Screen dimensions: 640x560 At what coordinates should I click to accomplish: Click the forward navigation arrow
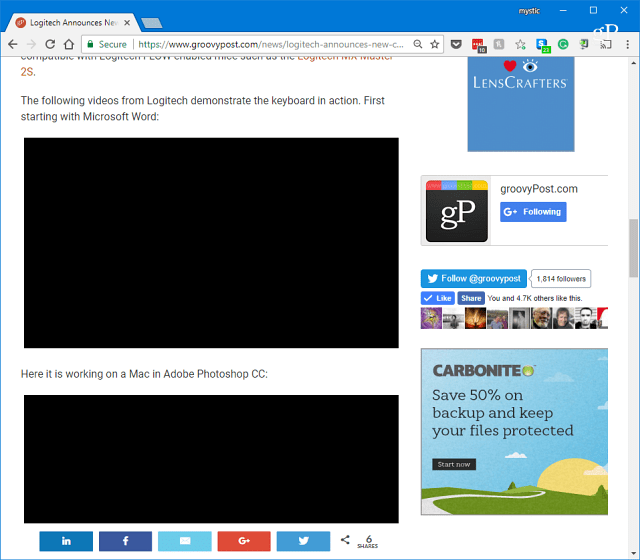(31, 44)
